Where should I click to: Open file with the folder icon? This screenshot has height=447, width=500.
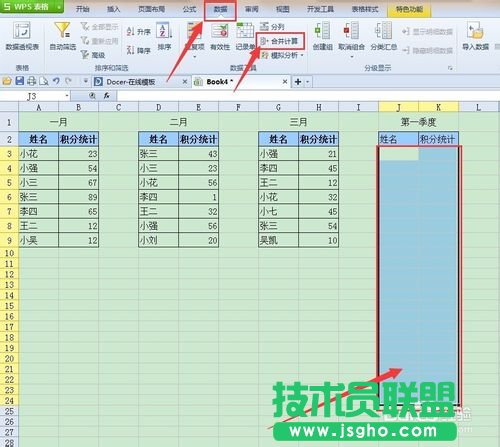(x=7, y=81)
